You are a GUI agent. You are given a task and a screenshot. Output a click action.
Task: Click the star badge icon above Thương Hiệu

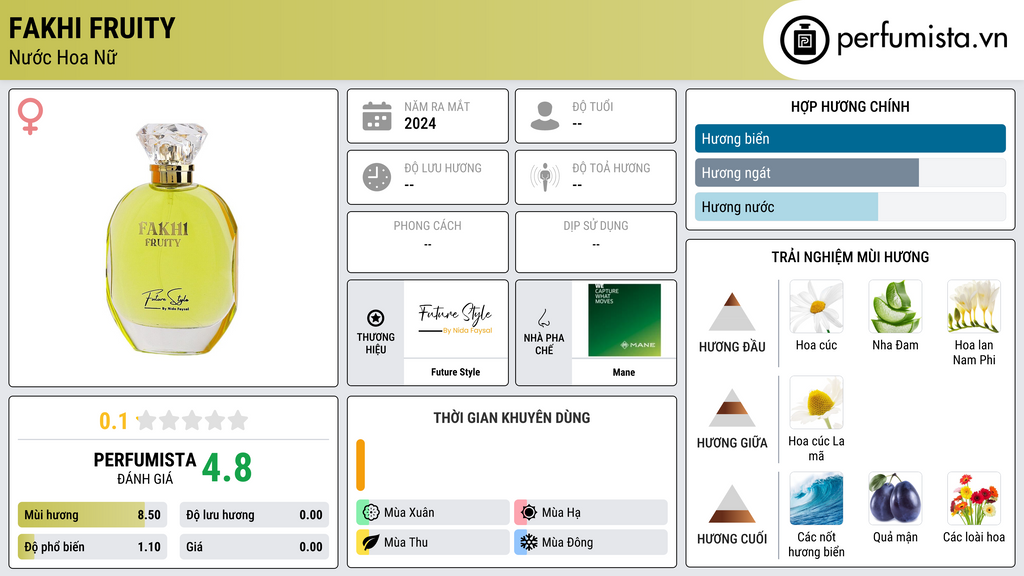376,318
